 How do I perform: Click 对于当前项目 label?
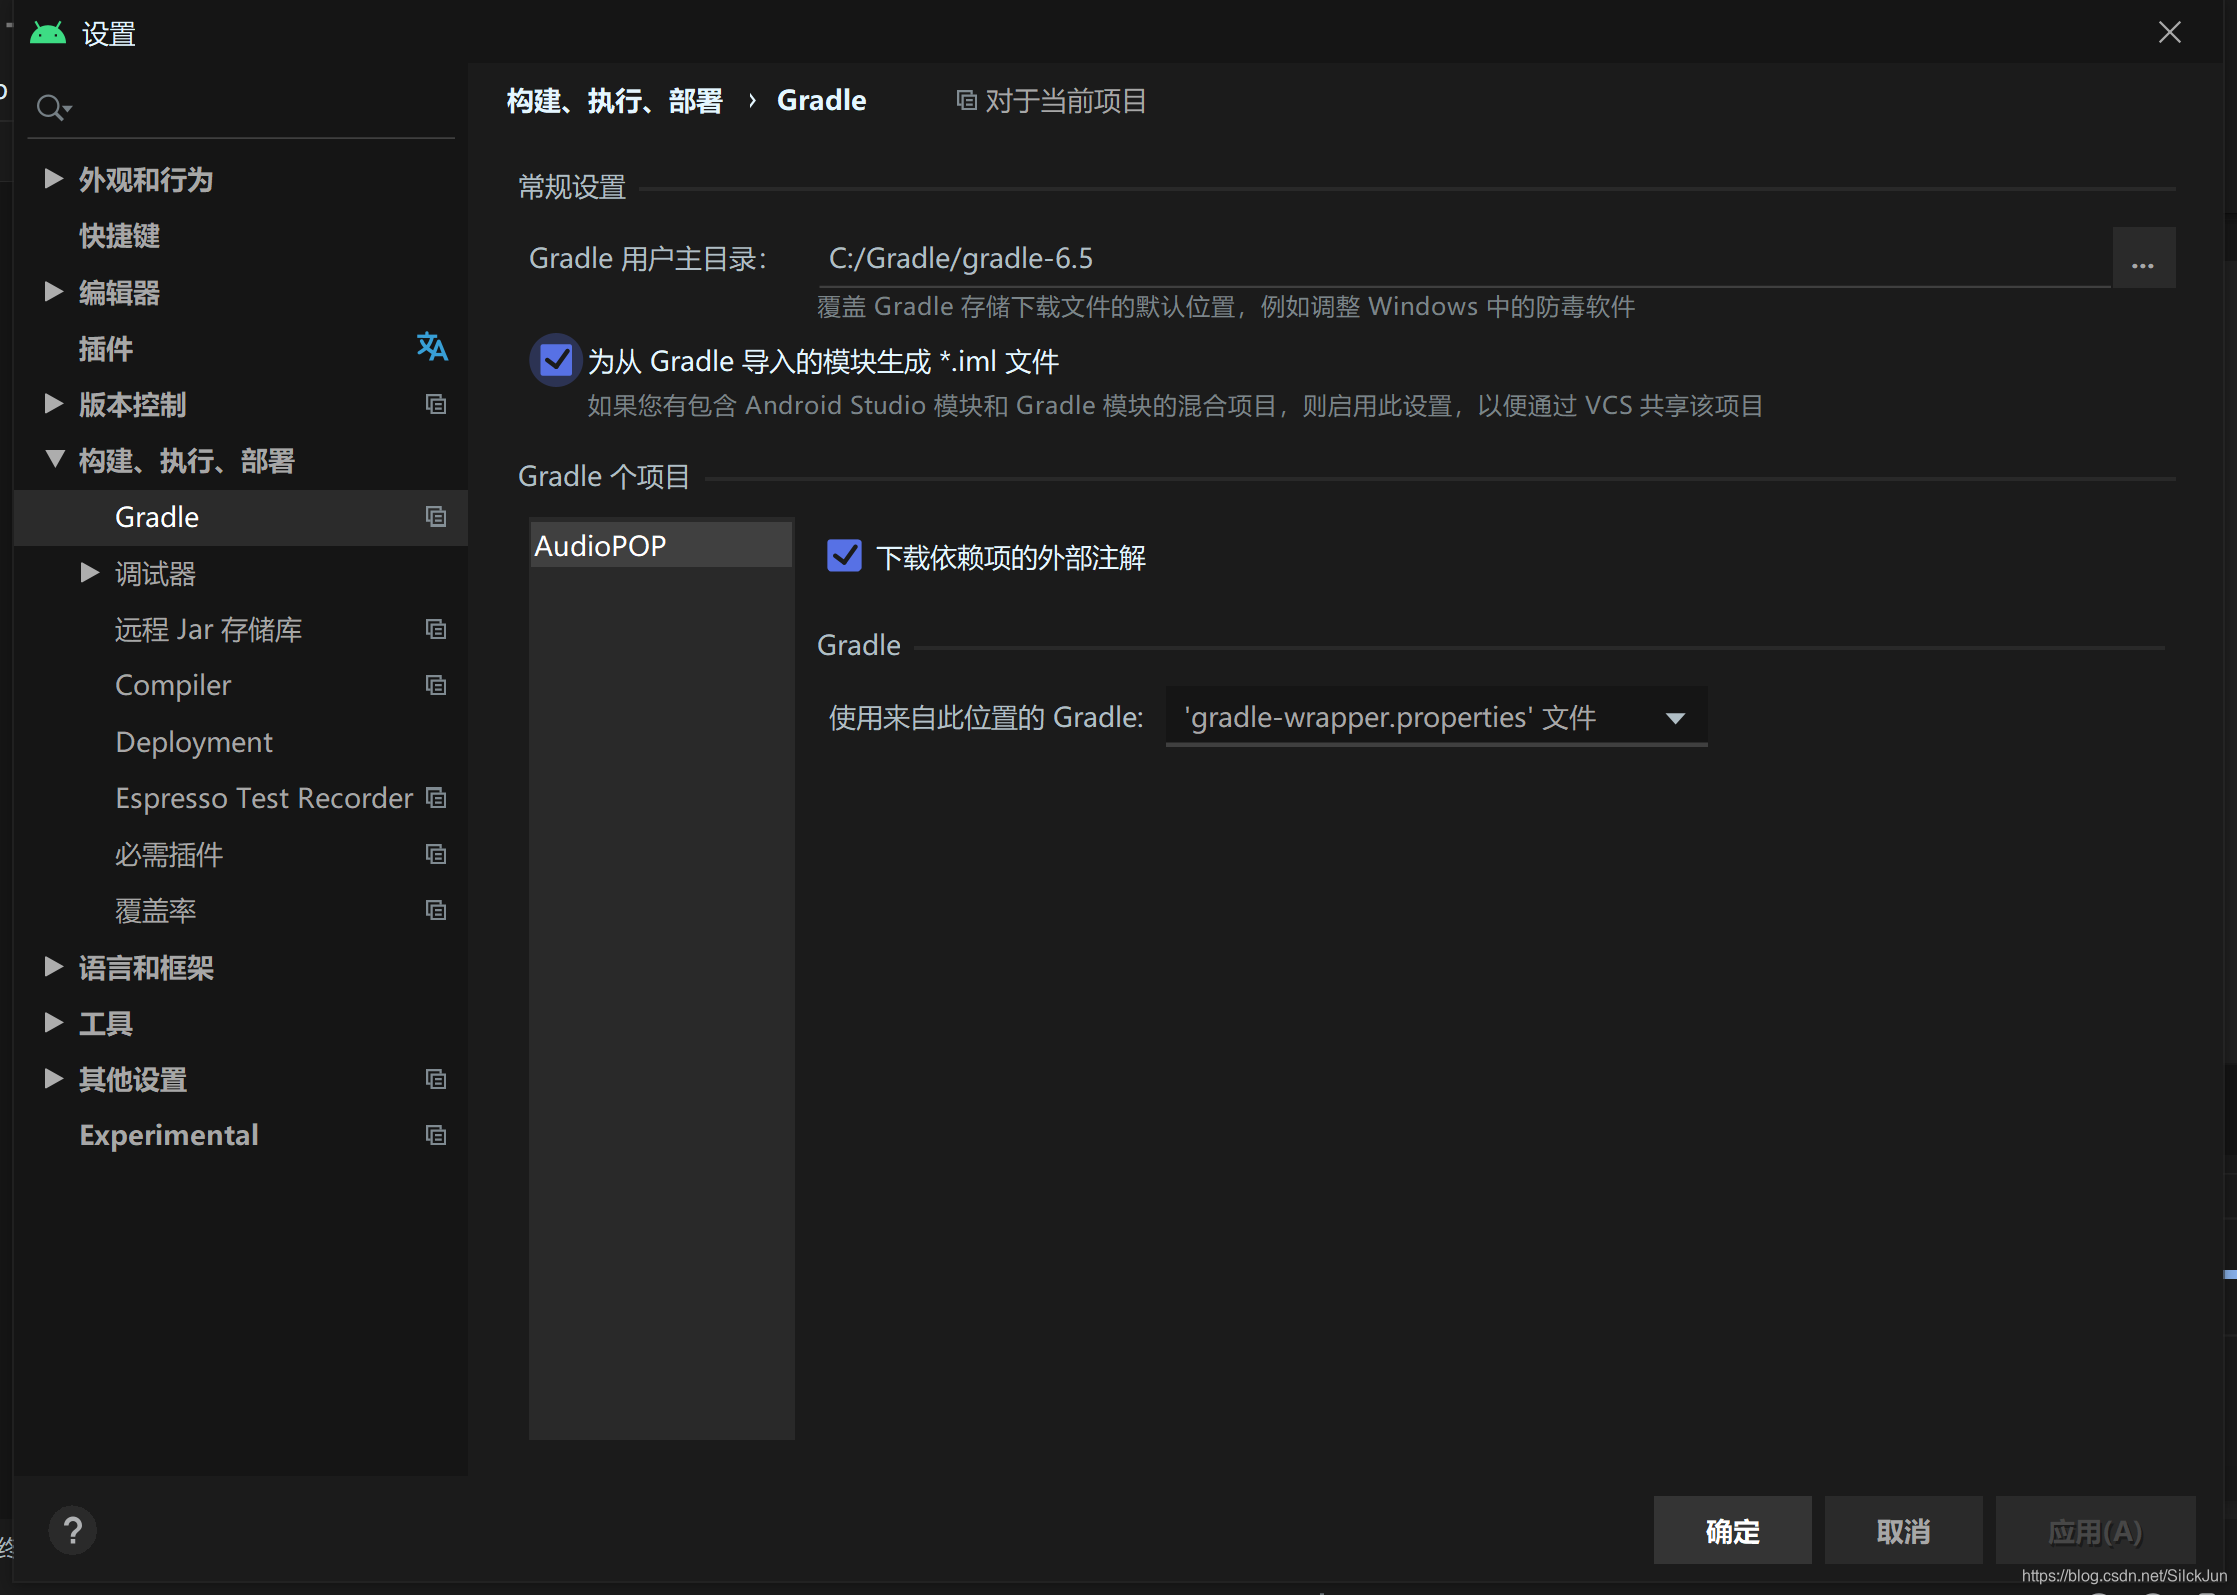pyautogui.click(x=1065, y=101)
